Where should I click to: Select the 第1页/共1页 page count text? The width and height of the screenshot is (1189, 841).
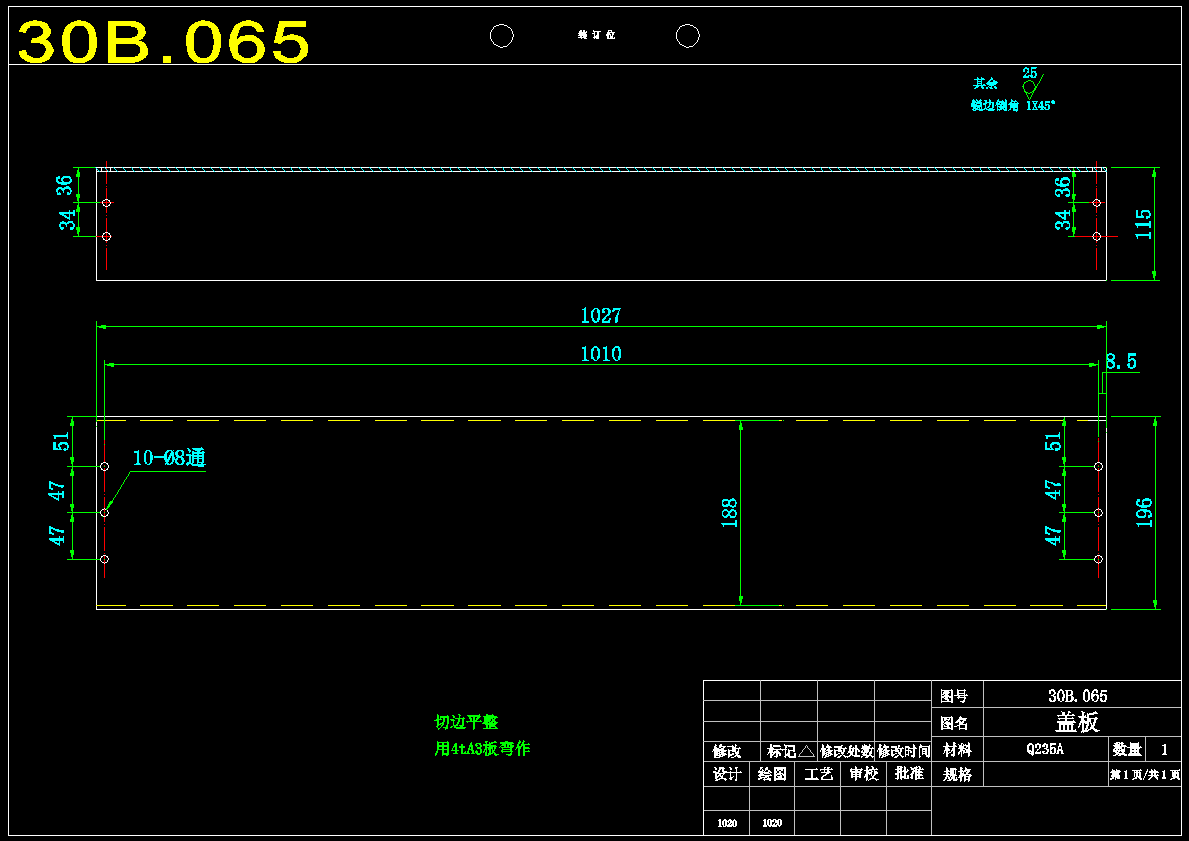click(1145, 775)
